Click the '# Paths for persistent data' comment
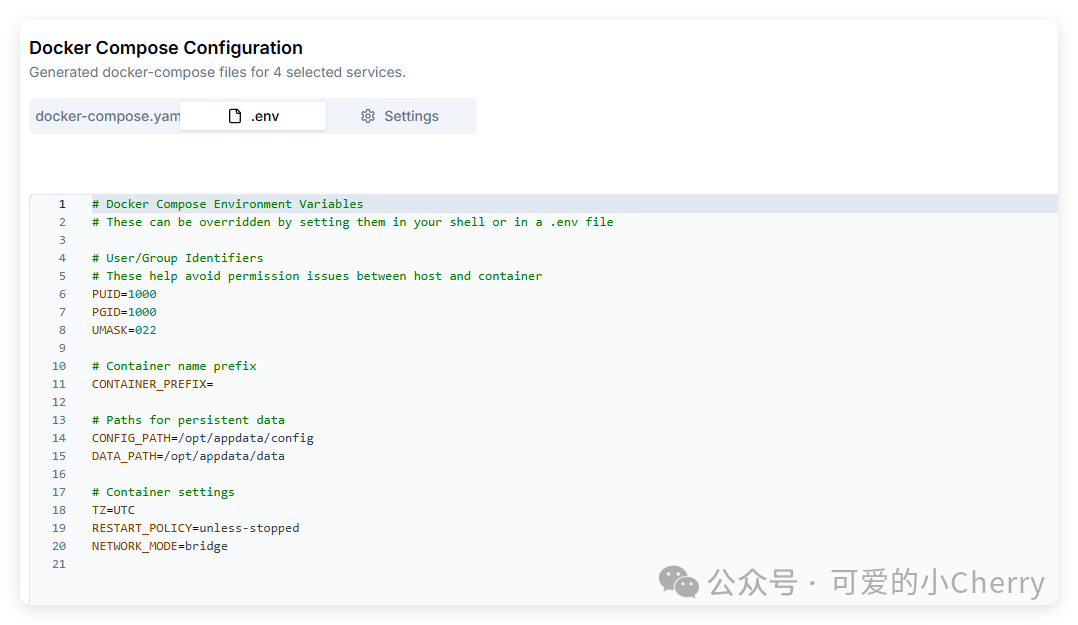1078x625 pixels. coord(188,420)
